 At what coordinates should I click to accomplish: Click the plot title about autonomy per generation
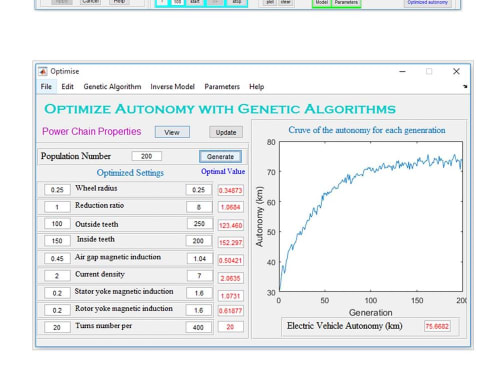pyautogui.click(x=367, y=130)
